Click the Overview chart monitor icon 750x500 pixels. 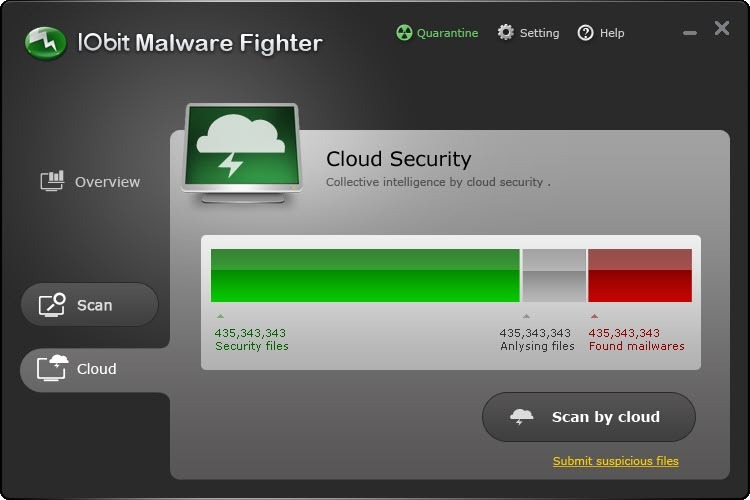point(52,181)
